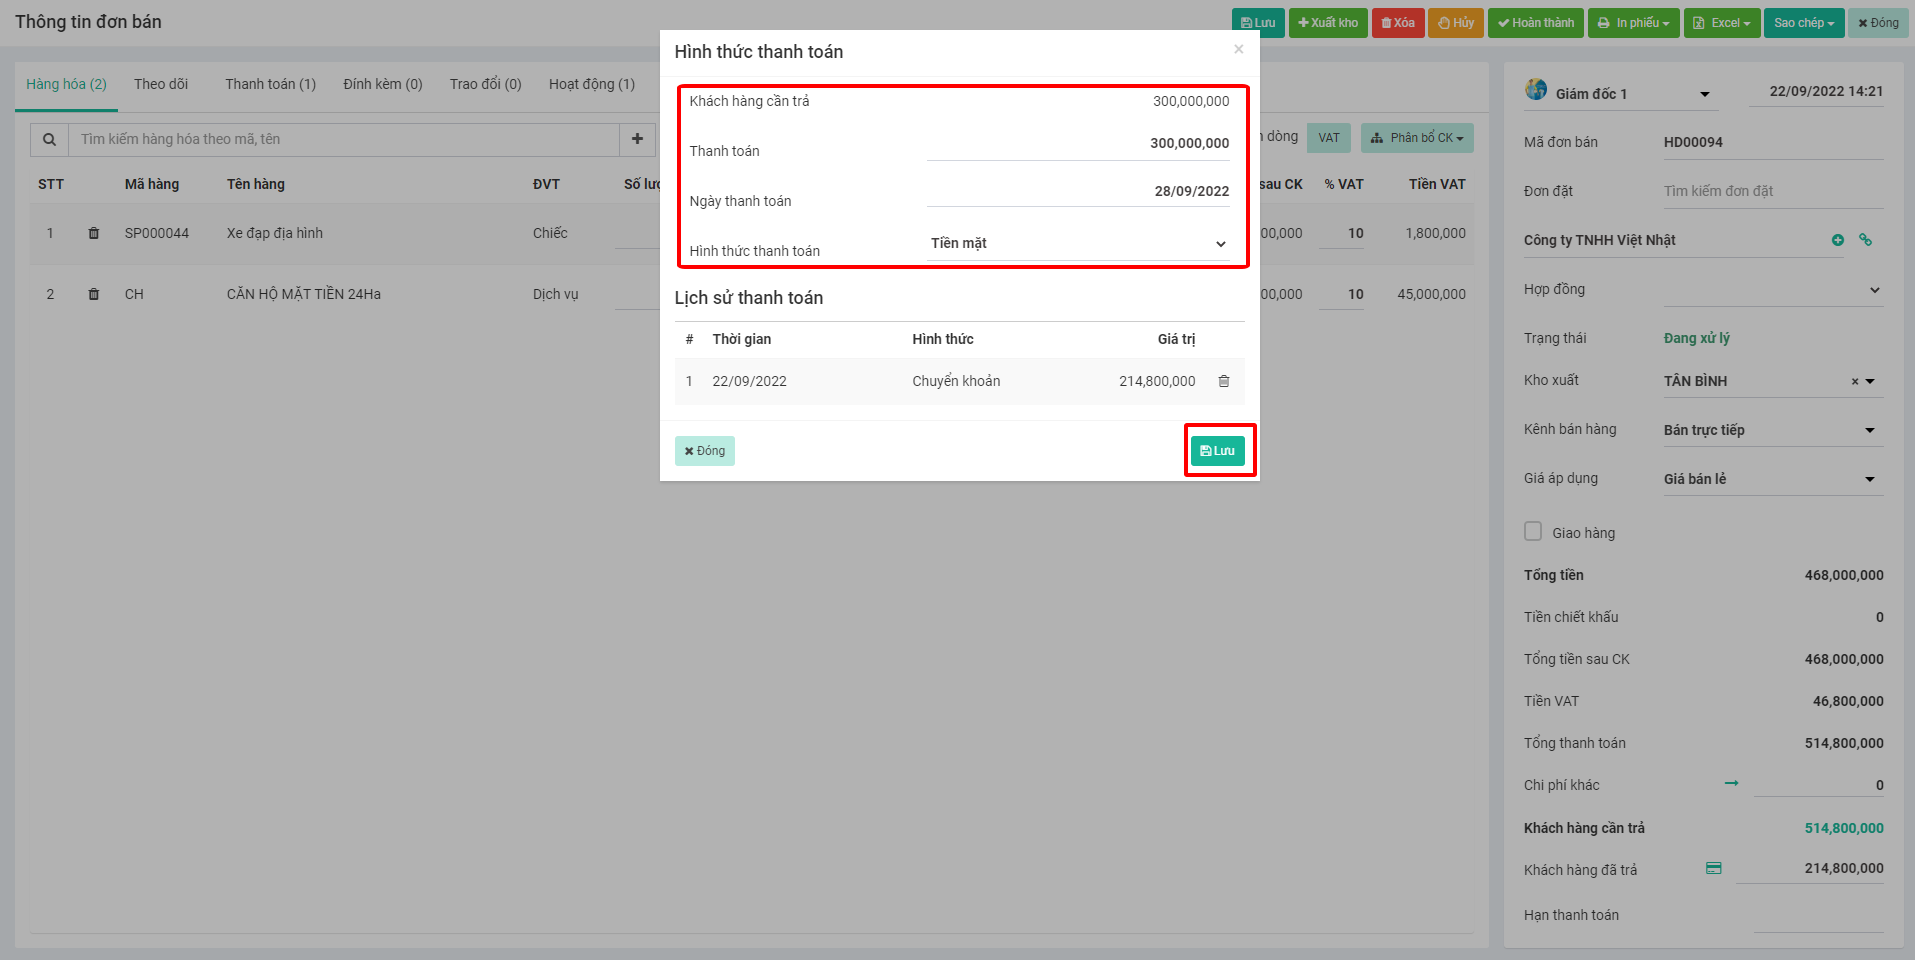This screenshot has width=1915, height=960.
Task: Close the payment dialog with X
Action: [x=1238, y=49]
